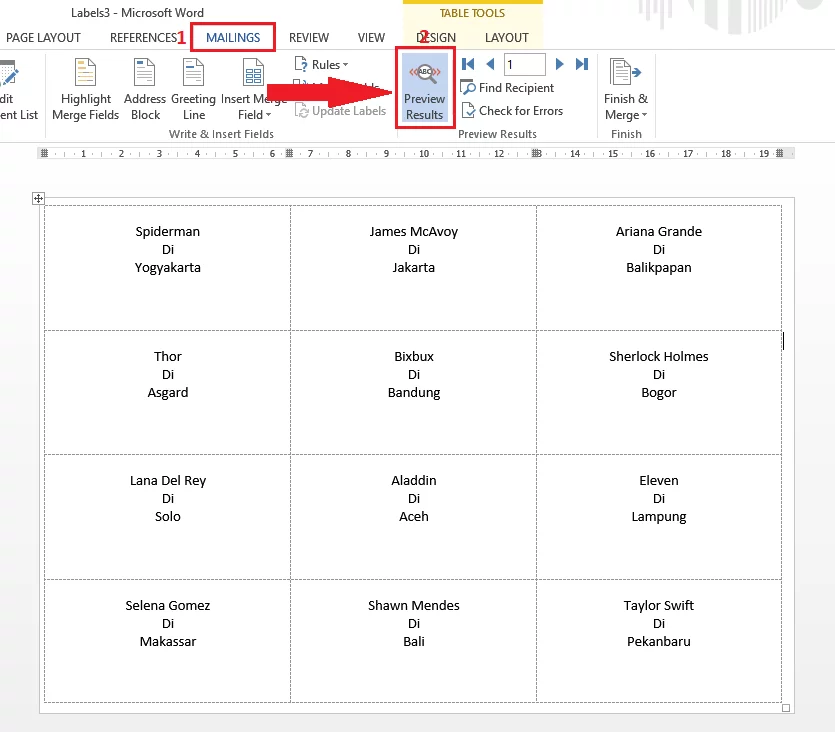Jump to first record arrow
The width and height of the screenshot is (835, 732).
tap(468, 64)
